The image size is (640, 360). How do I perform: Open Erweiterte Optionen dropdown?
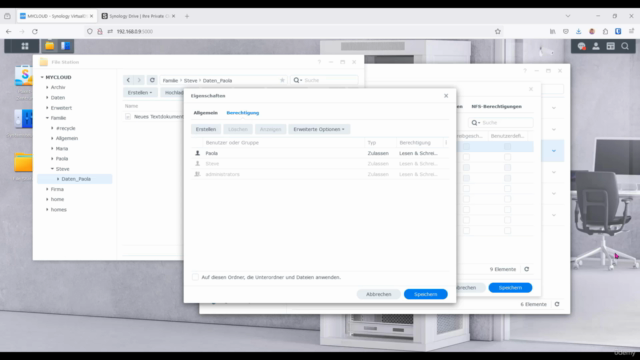[319, 129]
